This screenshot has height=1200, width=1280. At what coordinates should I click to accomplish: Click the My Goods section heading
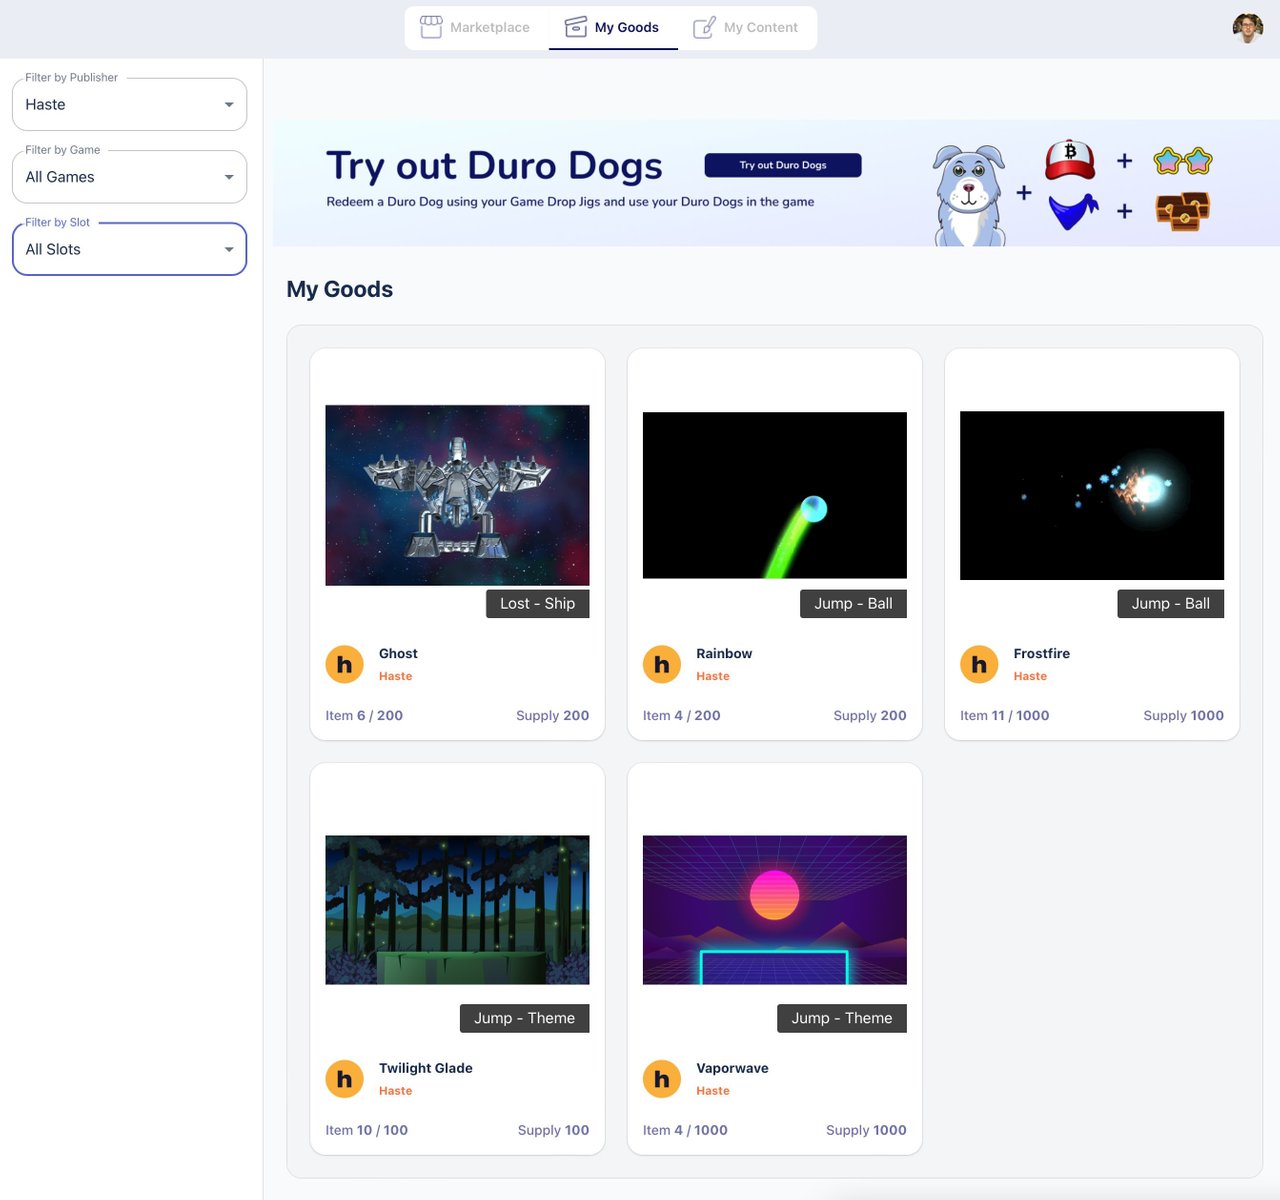point(340,289)
